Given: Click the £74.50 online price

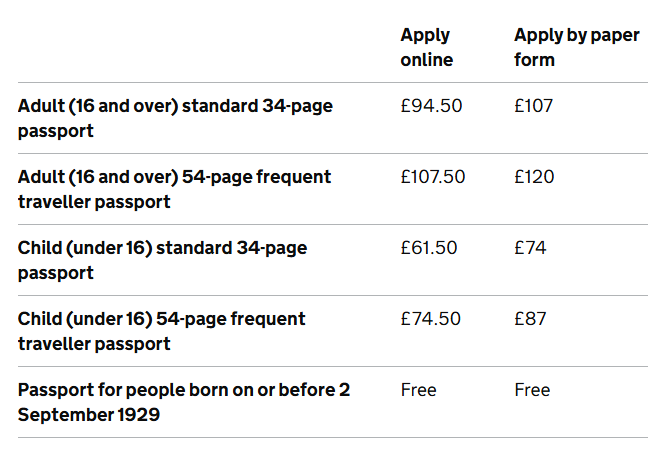Looking at the screenshot, I should pos(430,319).
